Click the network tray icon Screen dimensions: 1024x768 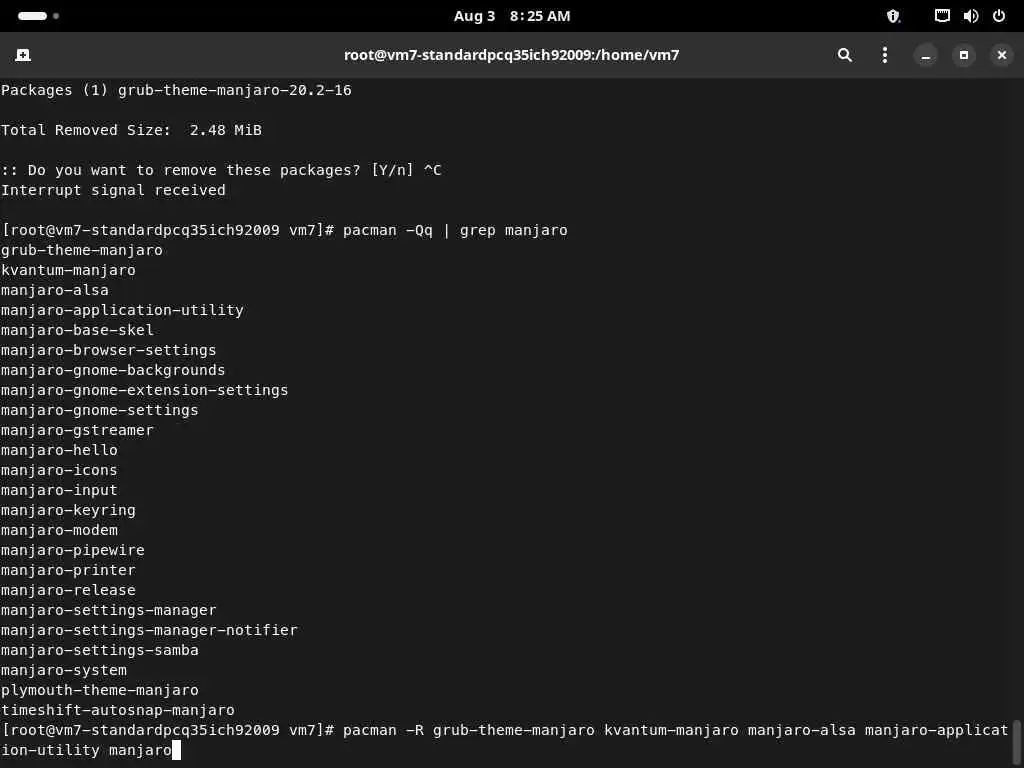coord(942,16)
